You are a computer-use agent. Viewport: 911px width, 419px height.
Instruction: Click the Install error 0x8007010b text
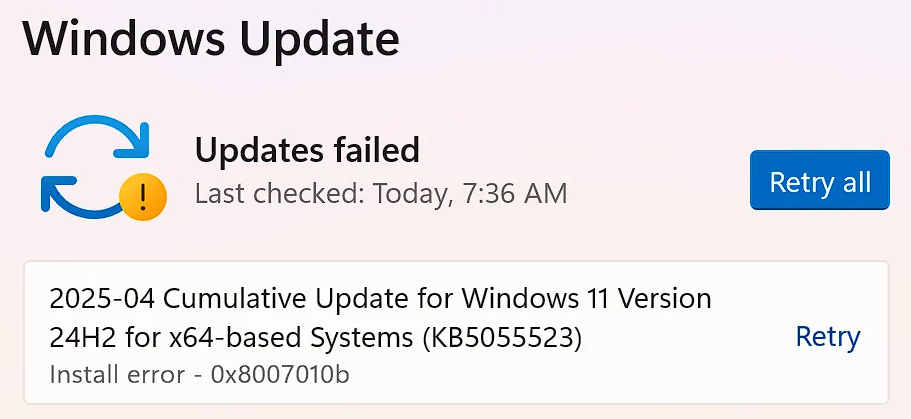(x=199, y=375)
